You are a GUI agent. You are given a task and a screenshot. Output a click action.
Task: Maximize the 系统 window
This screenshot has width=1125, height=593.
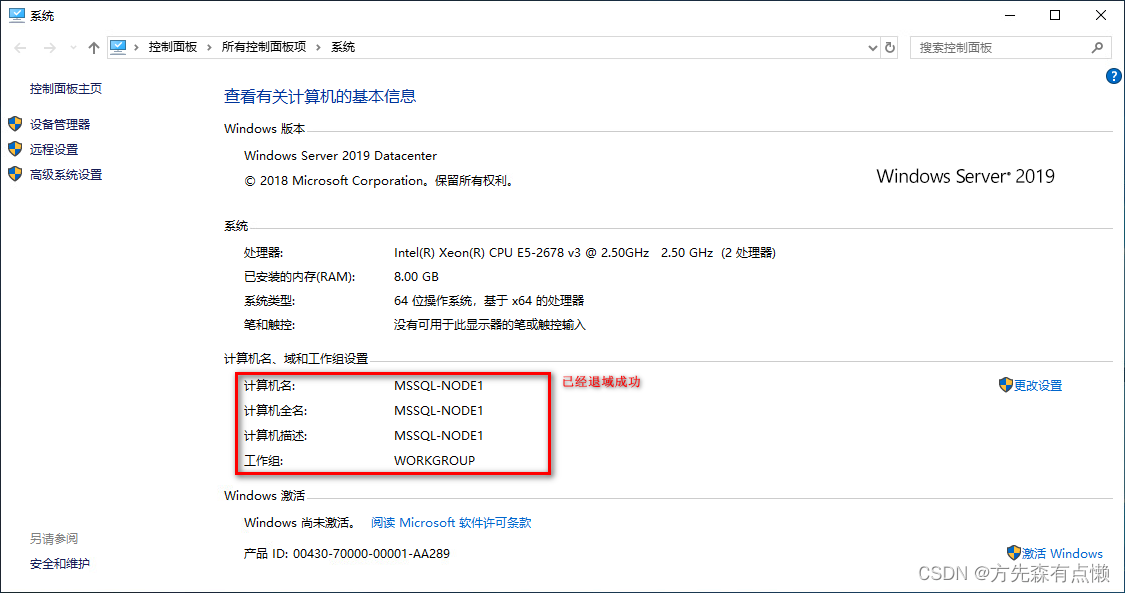1055,16
